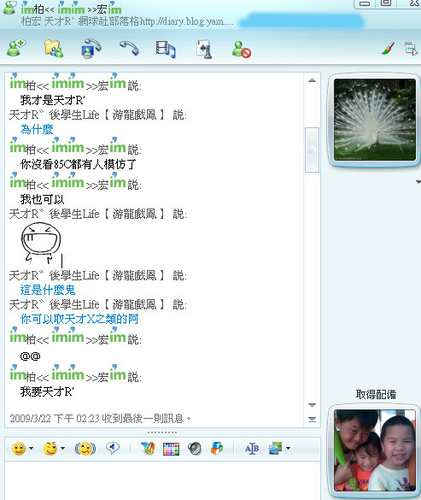Click the paintbrush color scheme icon
Image resolution: width=421 pixels, height=500 pixels.
[x=388, y=49]
